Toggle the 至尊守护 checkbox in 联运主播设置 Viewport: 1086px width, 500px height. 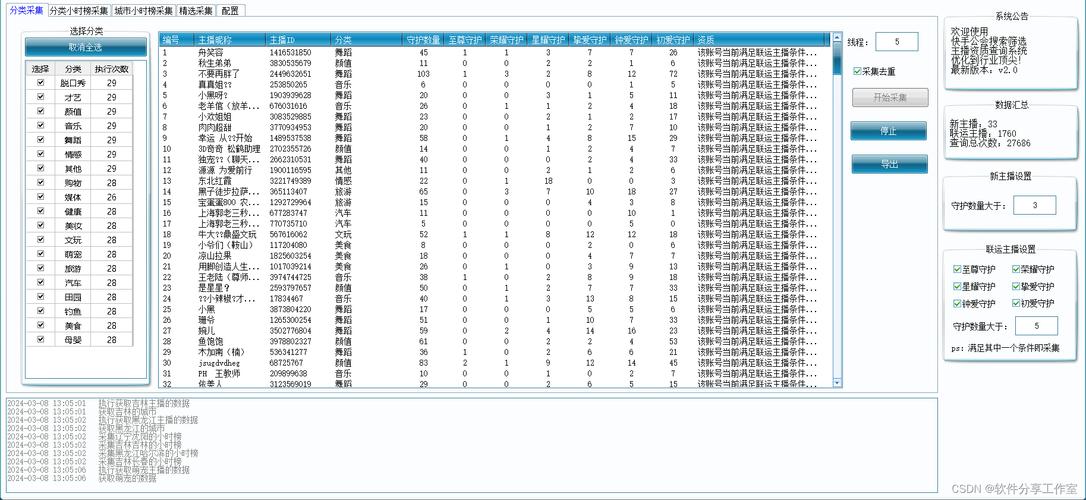pos(957,269)
